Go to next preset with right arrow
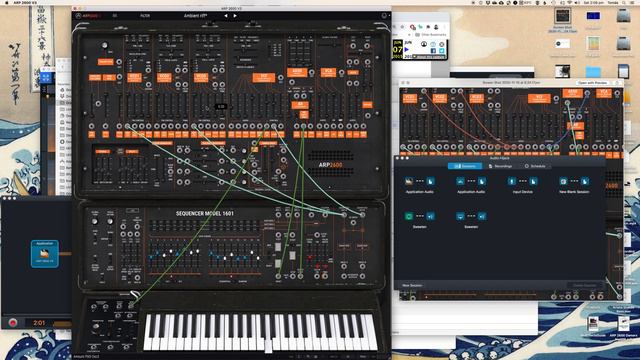Viewport: 640px width, 360px height. [x=235, y=16]
